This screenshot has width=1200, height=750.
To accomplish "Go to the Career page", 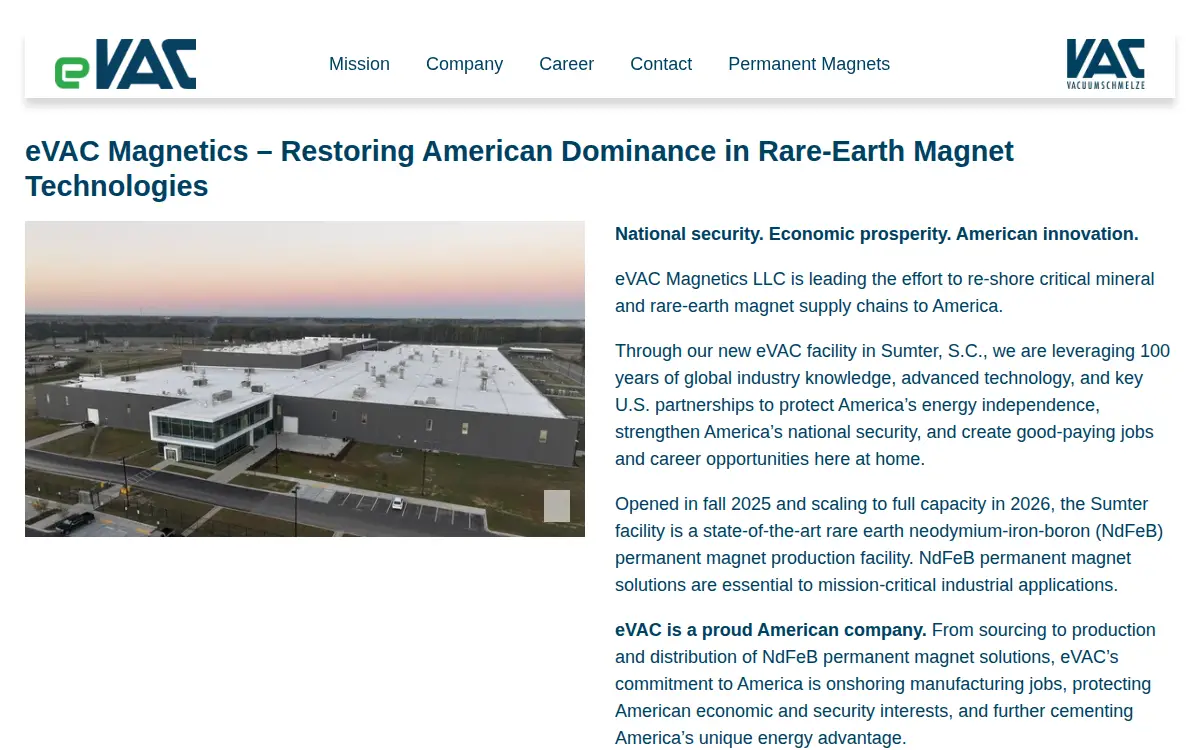I will (x=566, y=64).
